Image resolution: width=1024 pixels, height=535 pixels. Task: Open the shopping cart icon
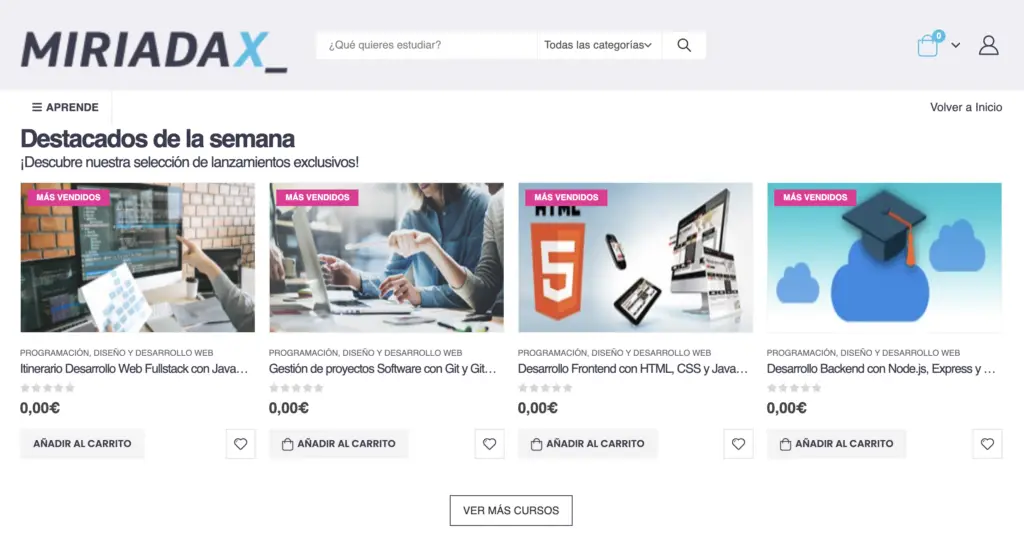pyautogui.click(x=930, y=45)
